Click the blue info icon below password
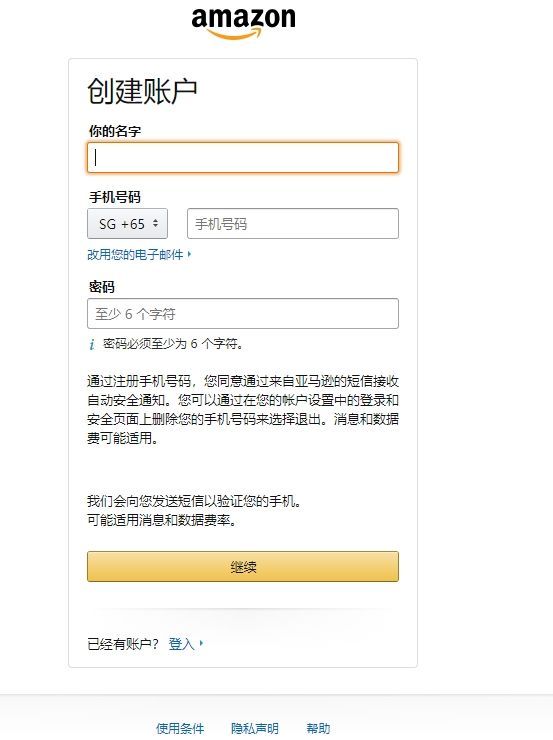The height and width of the screenshot is (740, 553). click(x=92, y=345)
